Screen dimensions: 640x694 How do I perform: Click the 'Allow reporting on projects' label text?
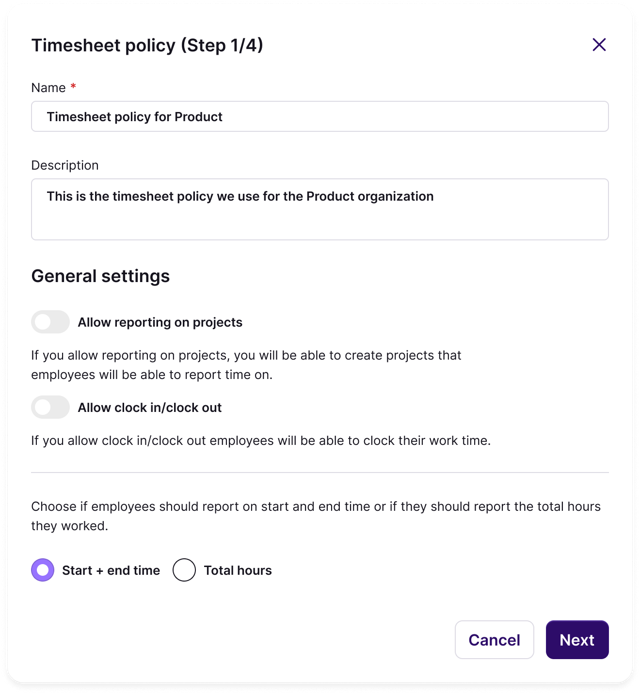click(x=160, y=322)
